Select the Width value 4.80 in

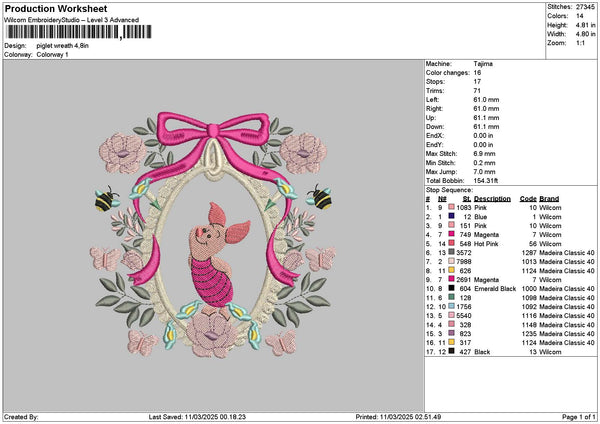(585, 34)
